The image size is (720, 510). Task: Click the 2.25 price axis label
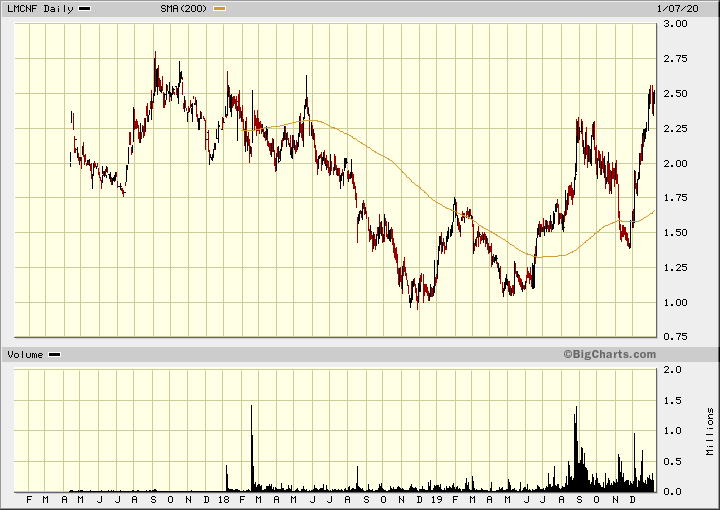click(x=675, y=128)
